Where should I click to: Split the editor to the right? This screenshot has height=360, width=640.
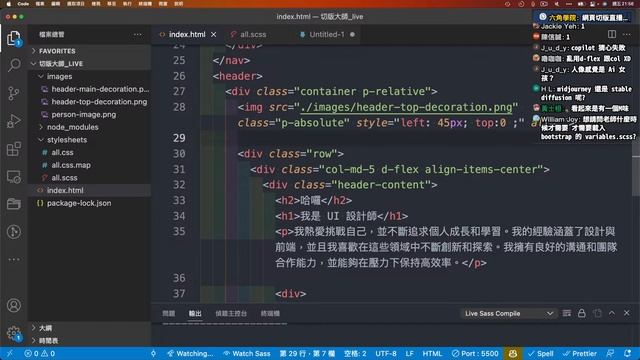pos(611,34)
